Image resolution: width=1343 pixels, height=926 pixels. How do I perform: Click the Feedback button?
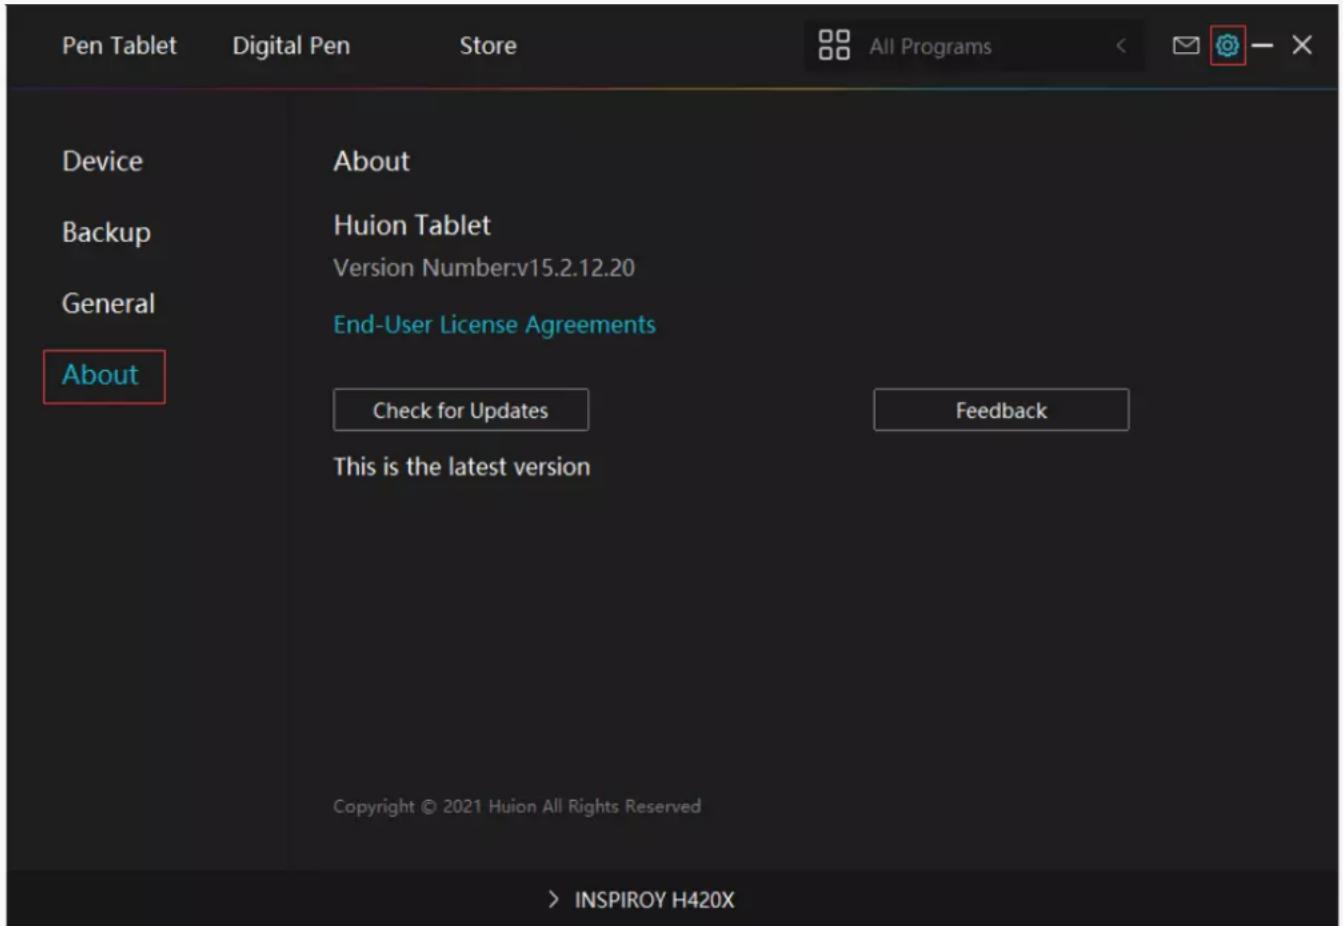1001,410
